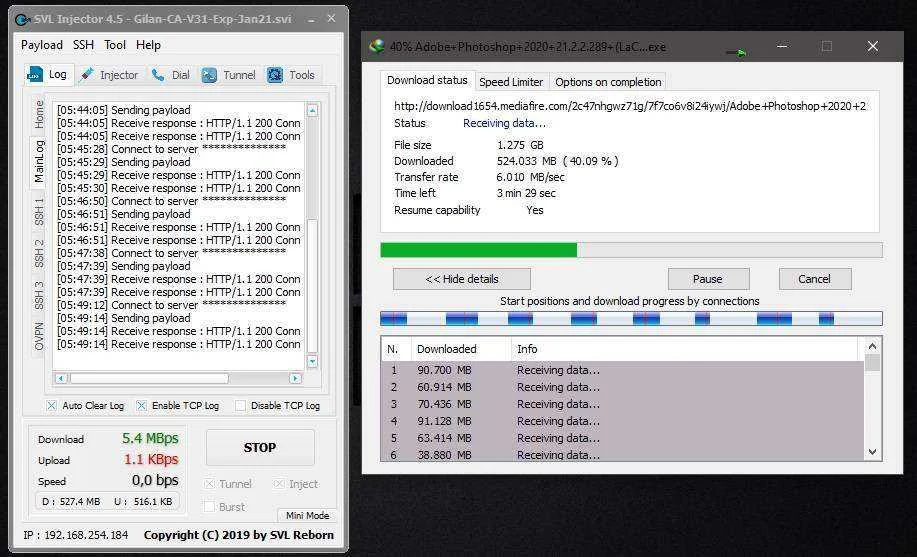Select the SSH 1 vertical tab
Viewport: 917px width, 557px height.
[39, 212]
